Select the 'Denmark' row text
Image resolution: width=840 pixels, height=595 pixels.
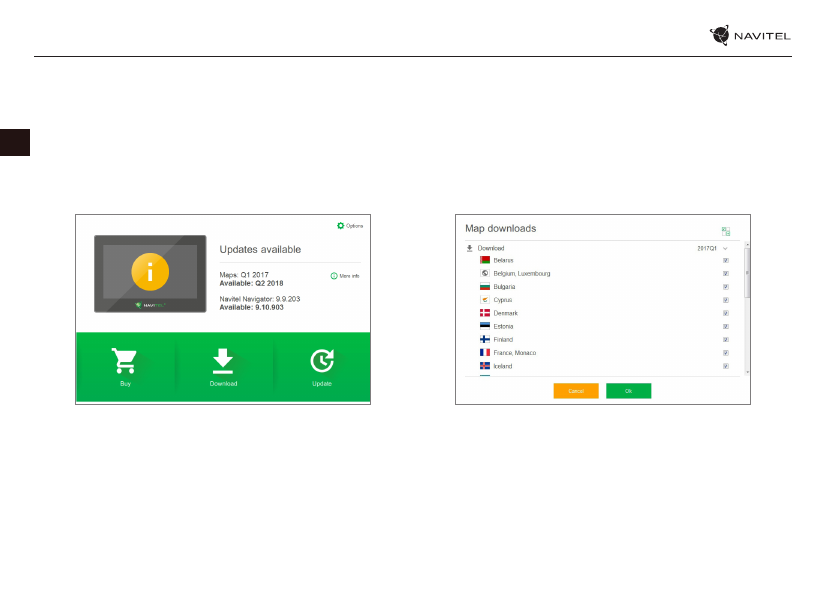[505, 313]
